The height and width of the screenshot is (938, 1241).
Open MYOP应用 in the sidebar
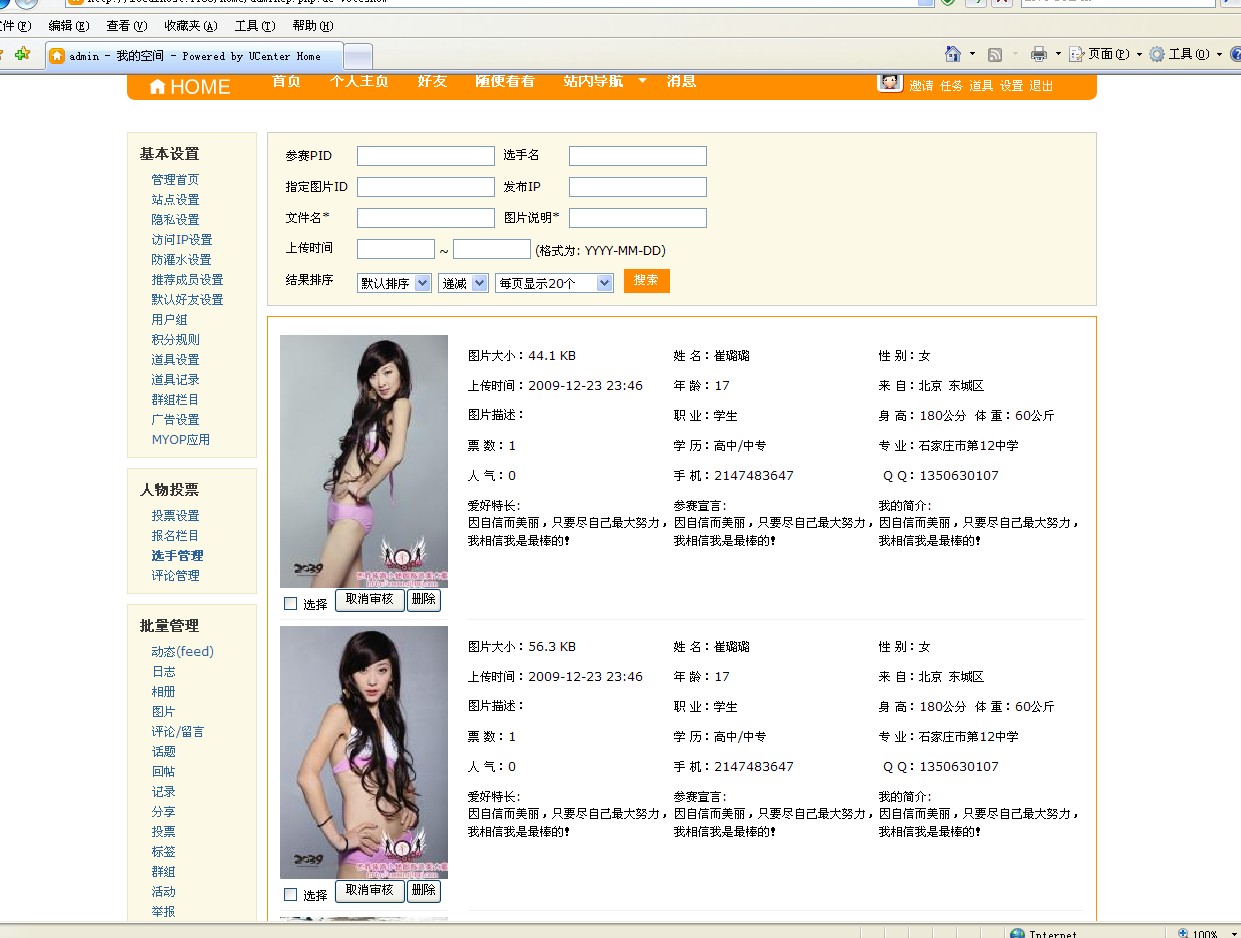[180, 440]
